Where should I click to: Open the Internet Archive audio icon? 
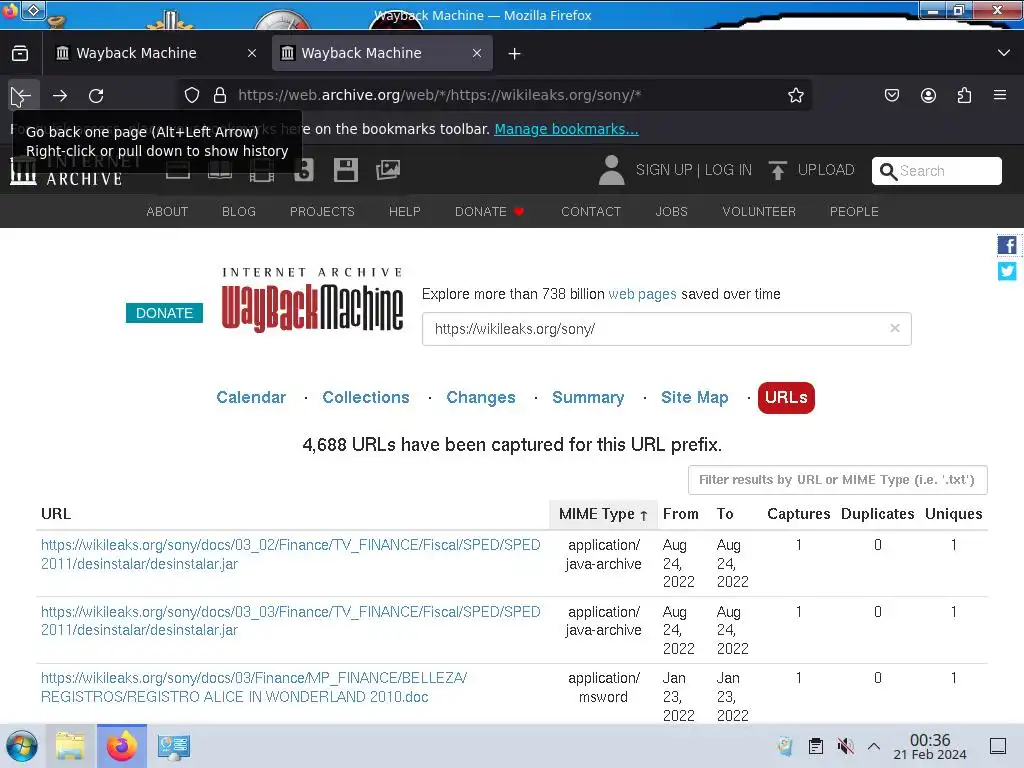tap(304, 170)
